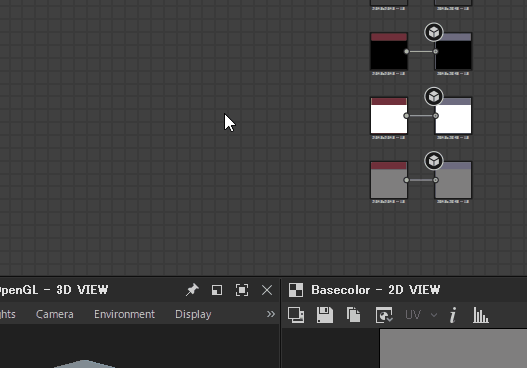Screen dimensions: 527x368
Task: Click the overlapping windows icon in 2D view toolbar
Action: coord(296,315)
